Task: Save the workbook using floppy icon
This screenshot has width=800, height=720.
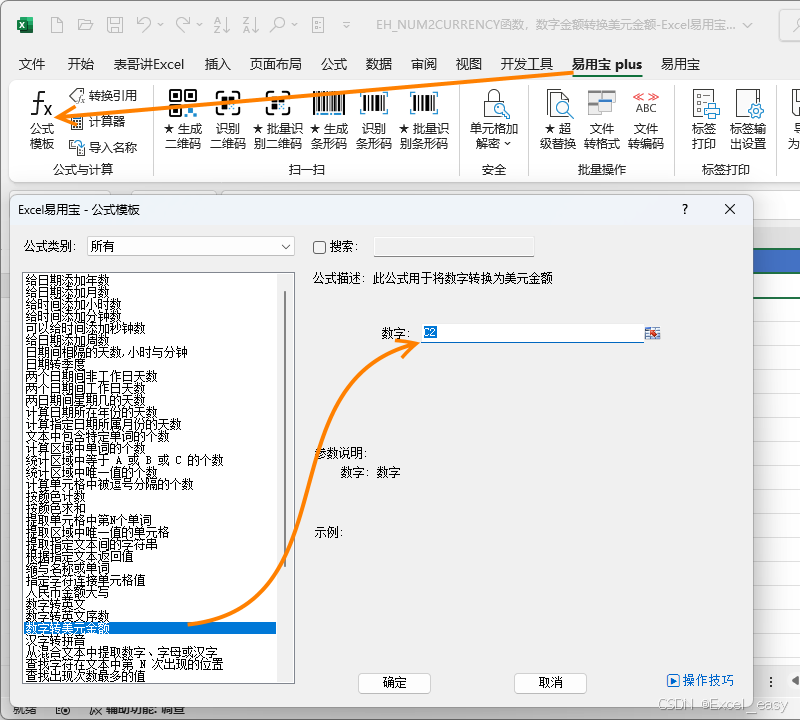Action: click(x=114, y=24)
